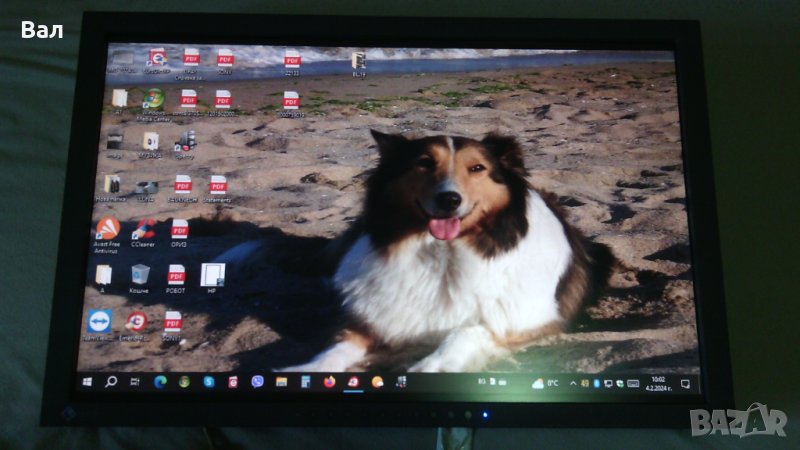Open Avast Free Antivirus desktop shortcut

click(106, 230)
